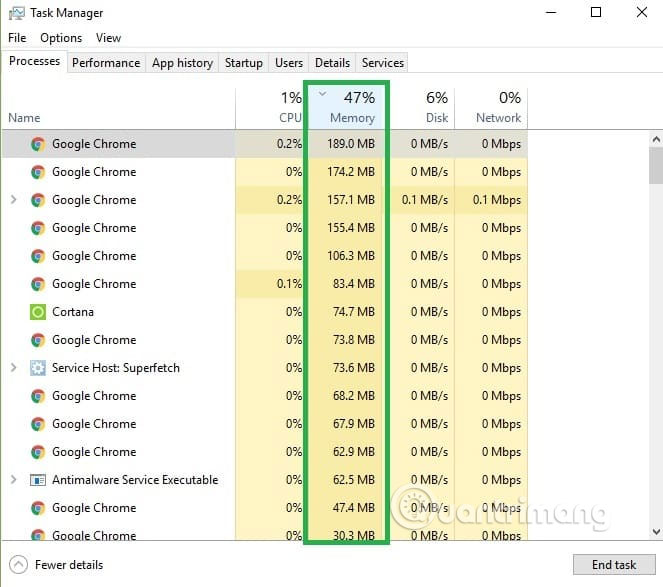Click the 83.4 MB memory value
This screenshot has width=663, height=587.
354,284
